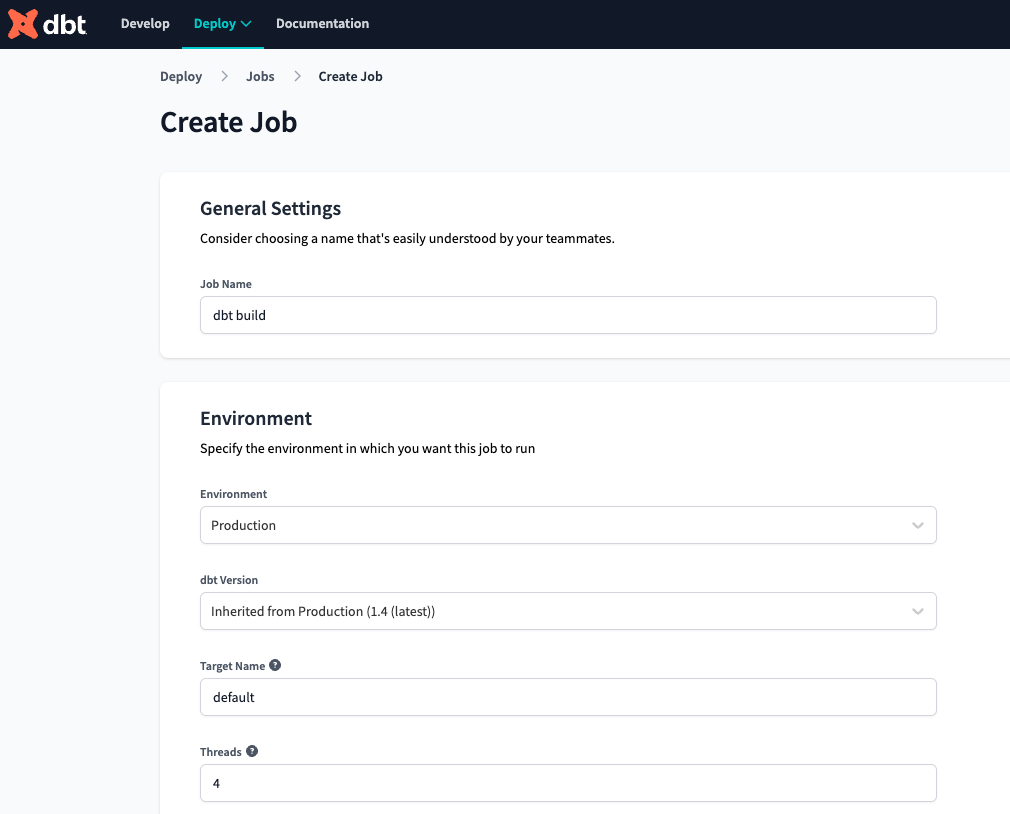Image resolution: width=1010 pixels, height=814 pixels.
Task: Expand the dbt Version dropdown chevron
Action: (918, 611)
